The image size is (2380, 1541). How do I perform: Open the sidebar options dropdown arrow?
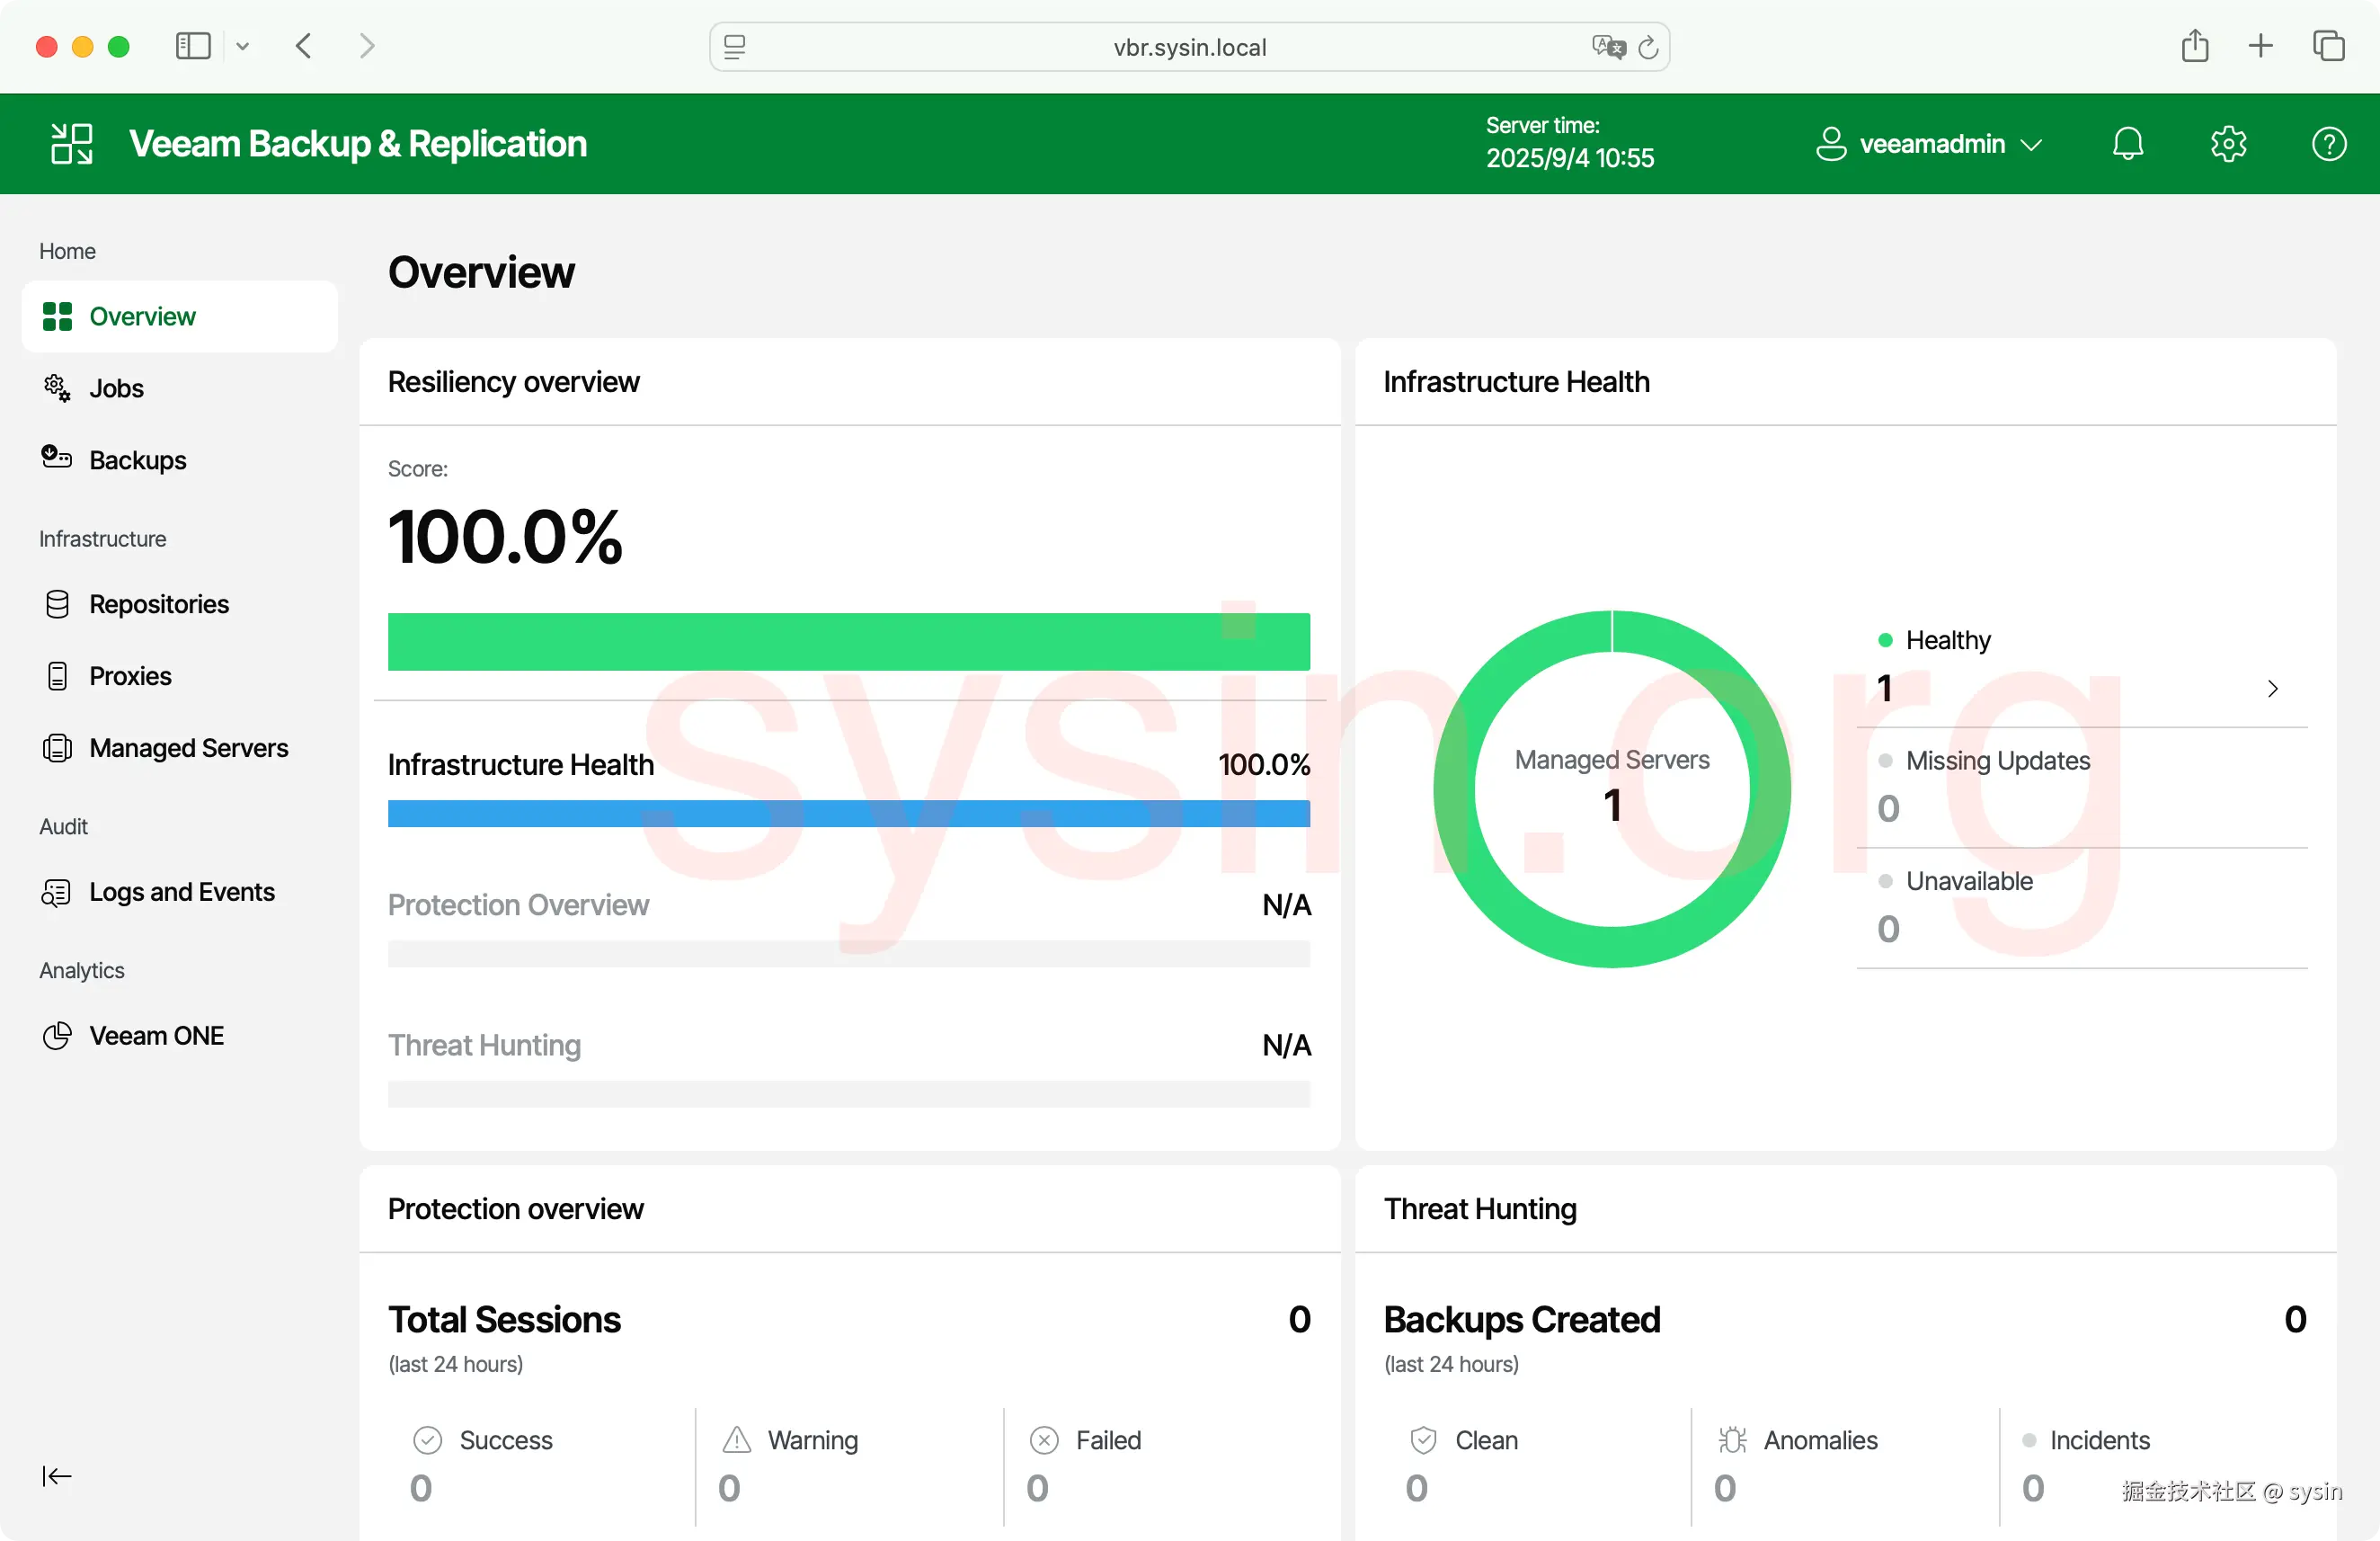242,46
